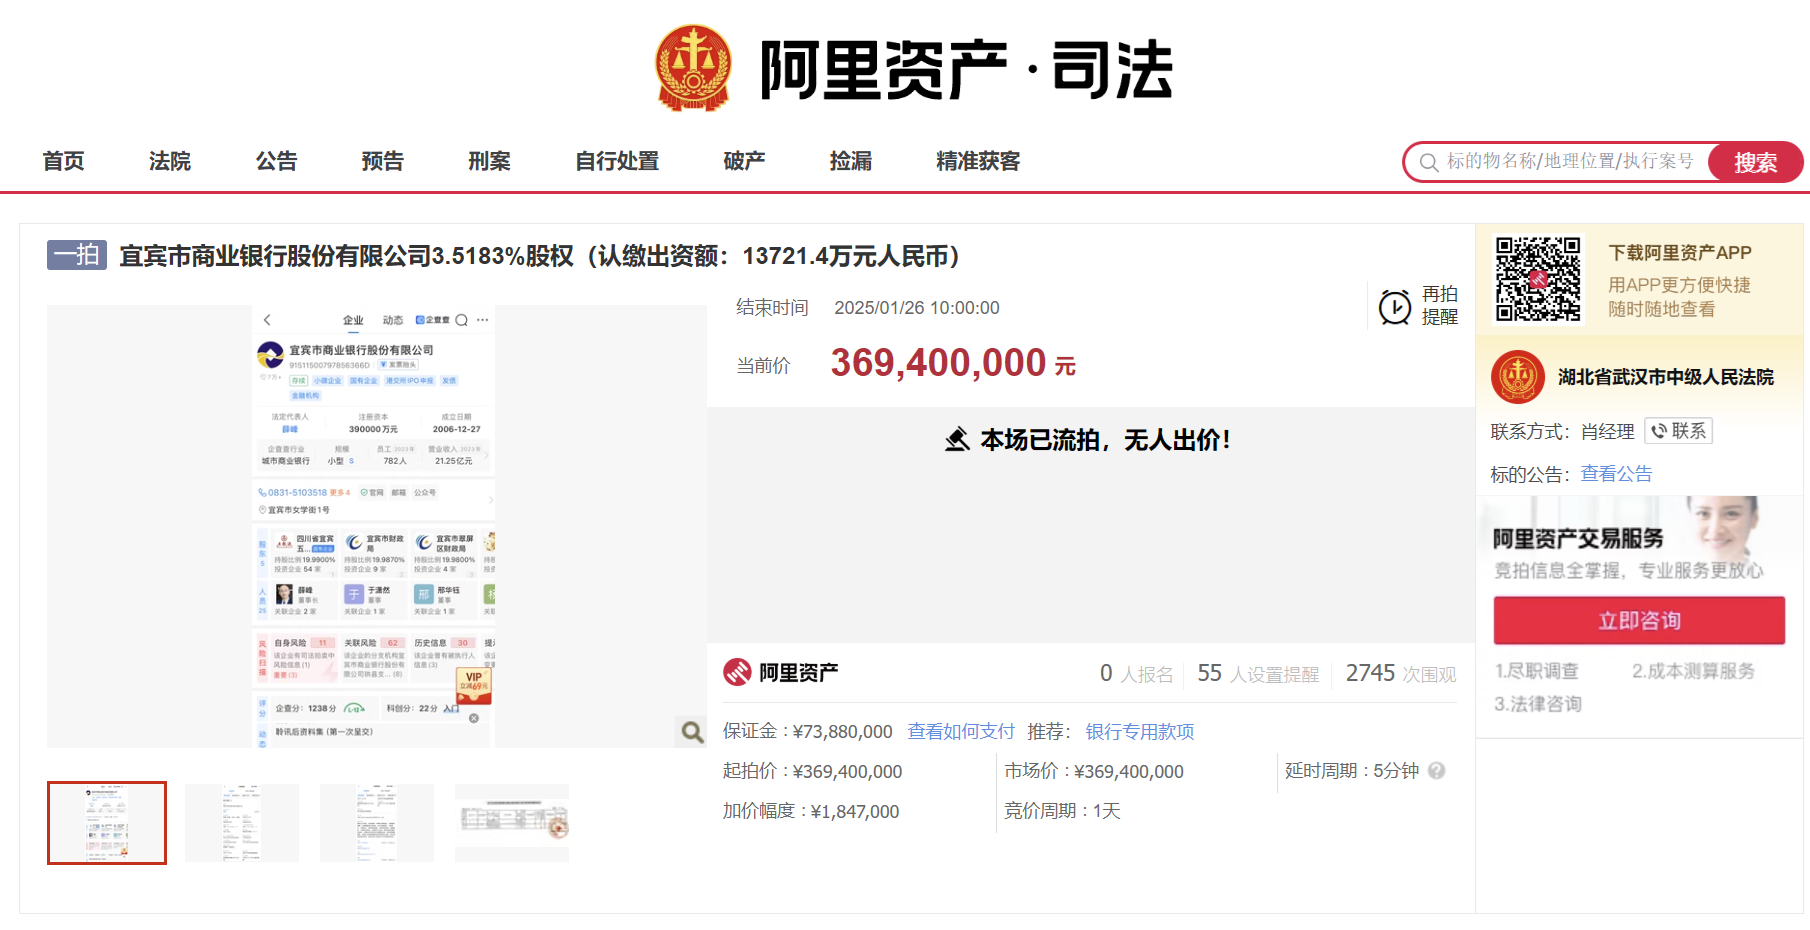
Task: Click 2745 次围观 view count
Action: 1401,674
